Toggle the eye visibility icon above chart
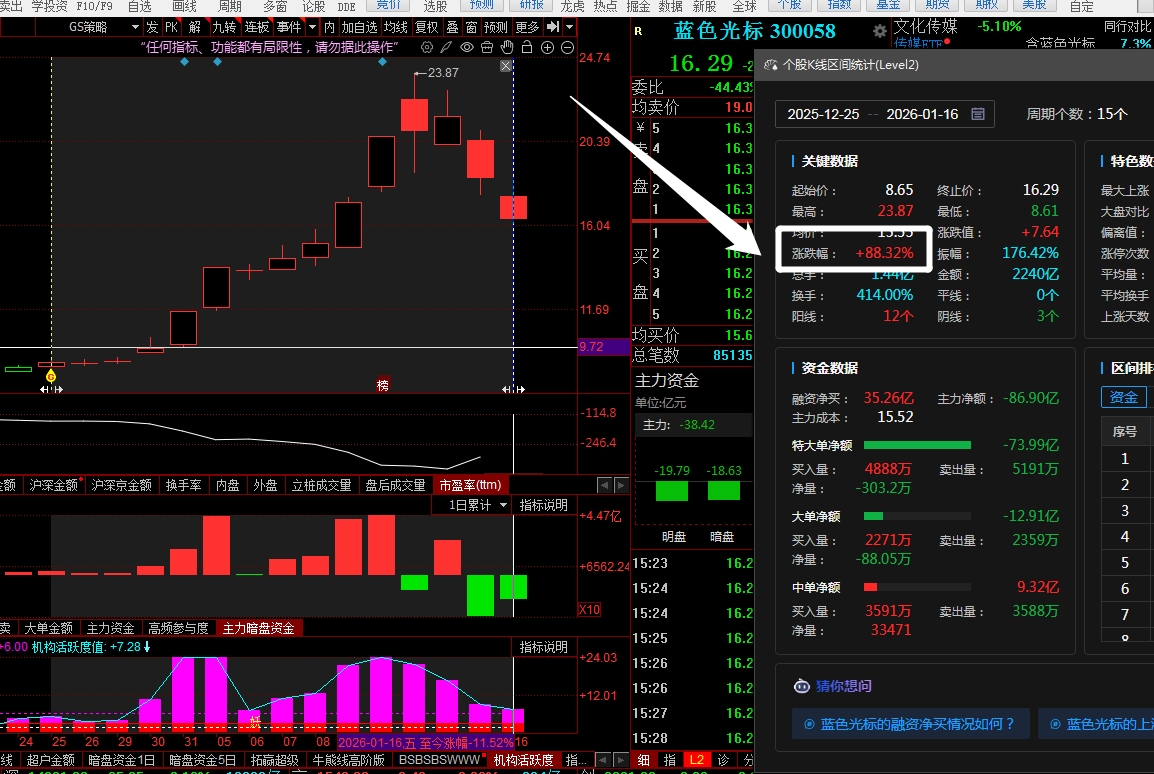This screenshot has height=774, width=1154. click(x=467, y=47)
